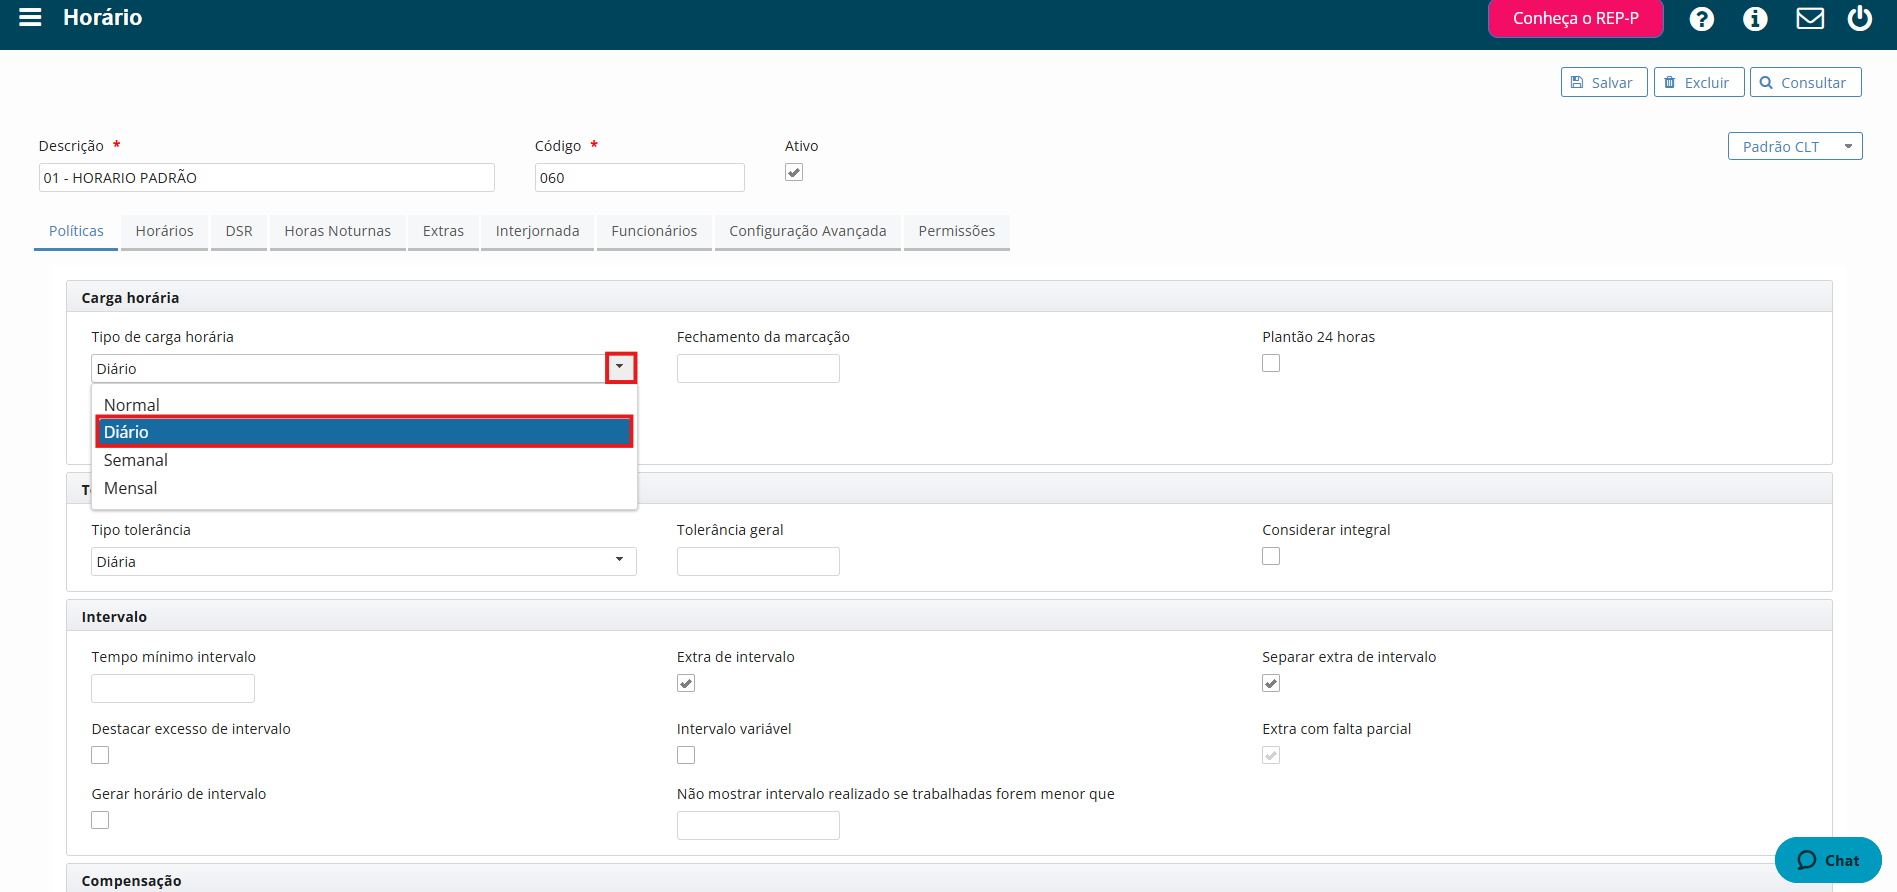Toggle the Separar extra de intervalo checkbox
Image resolution: width=1897 pixels, height=892 pixels.
(1271, 683)
